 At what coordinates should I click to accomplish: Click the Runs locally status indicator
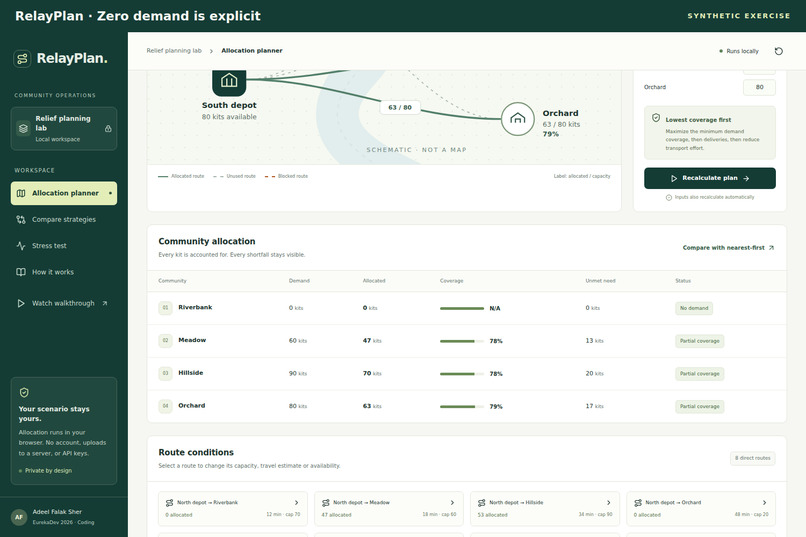[x=739, y=51]
